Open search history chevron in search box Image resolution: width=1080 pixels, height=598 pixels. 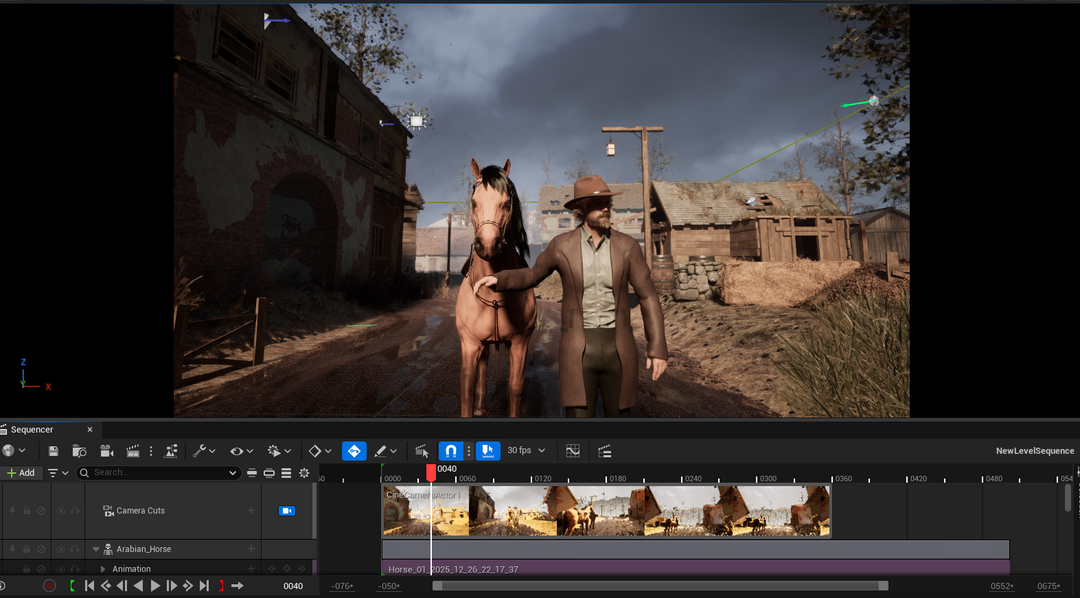(232, 473)
